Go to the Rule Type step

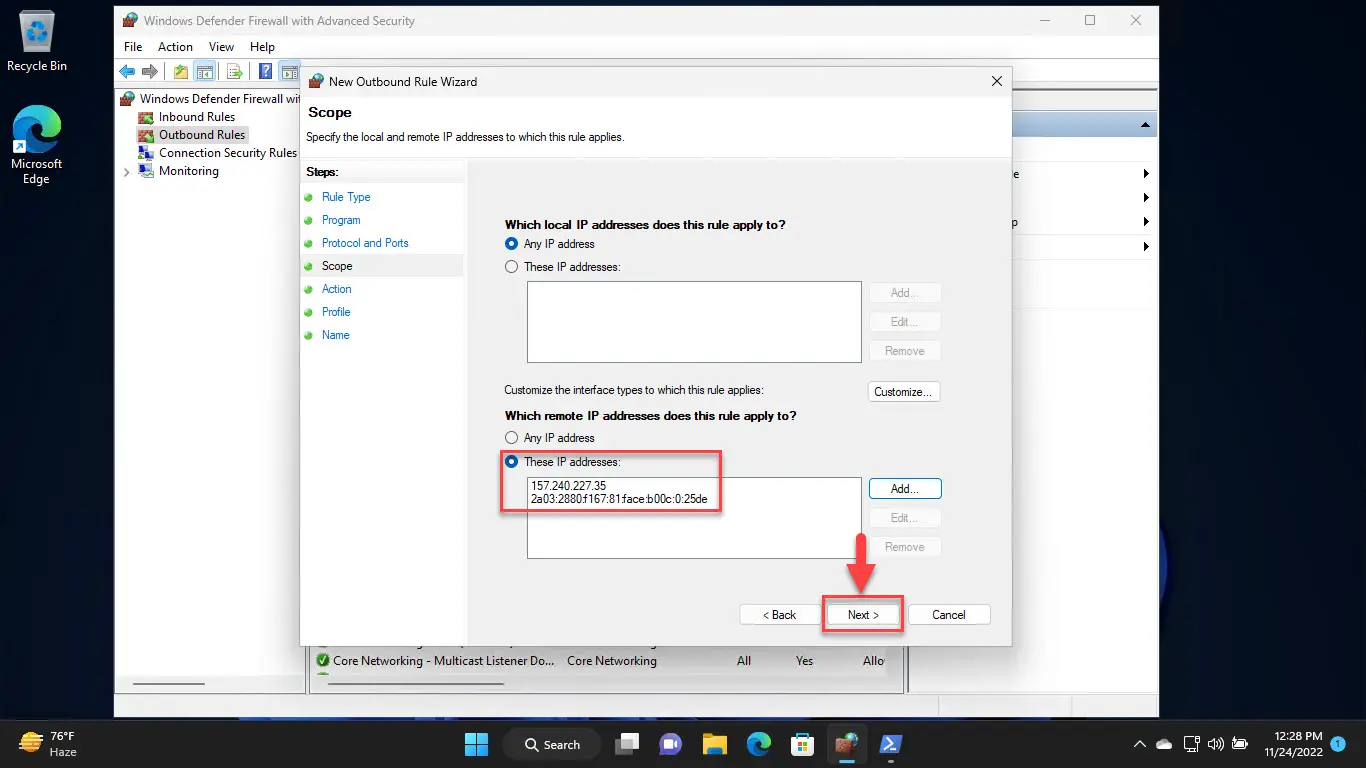[346, 197]
